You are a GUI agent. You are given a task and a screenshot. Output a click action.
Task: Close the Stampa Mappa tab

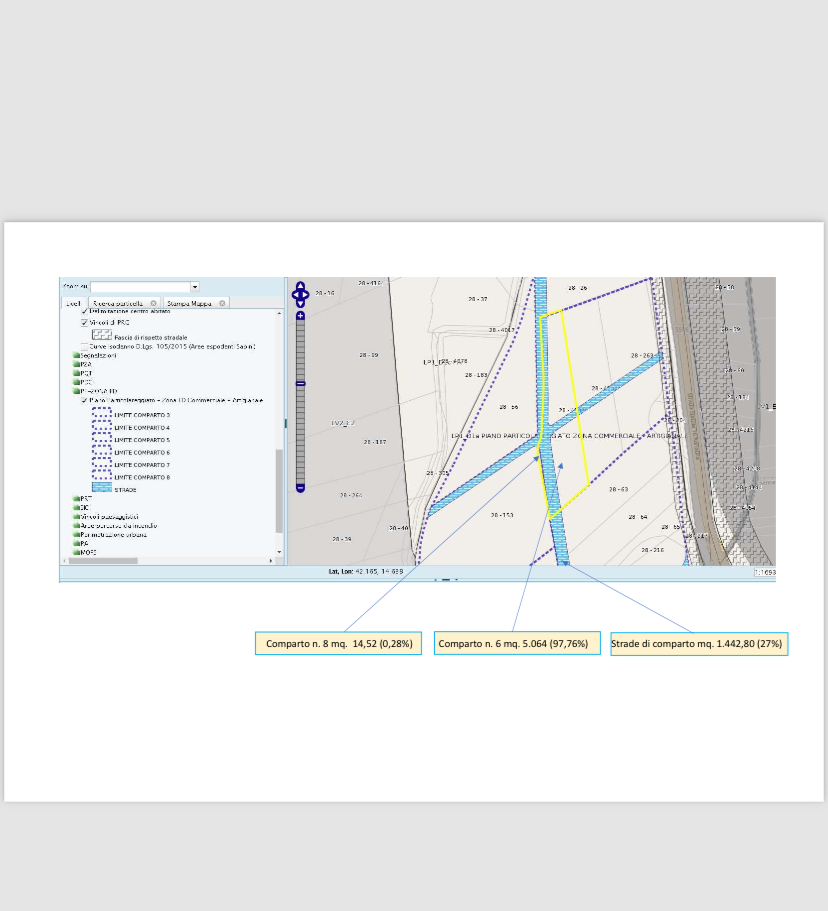pos(222,302)
